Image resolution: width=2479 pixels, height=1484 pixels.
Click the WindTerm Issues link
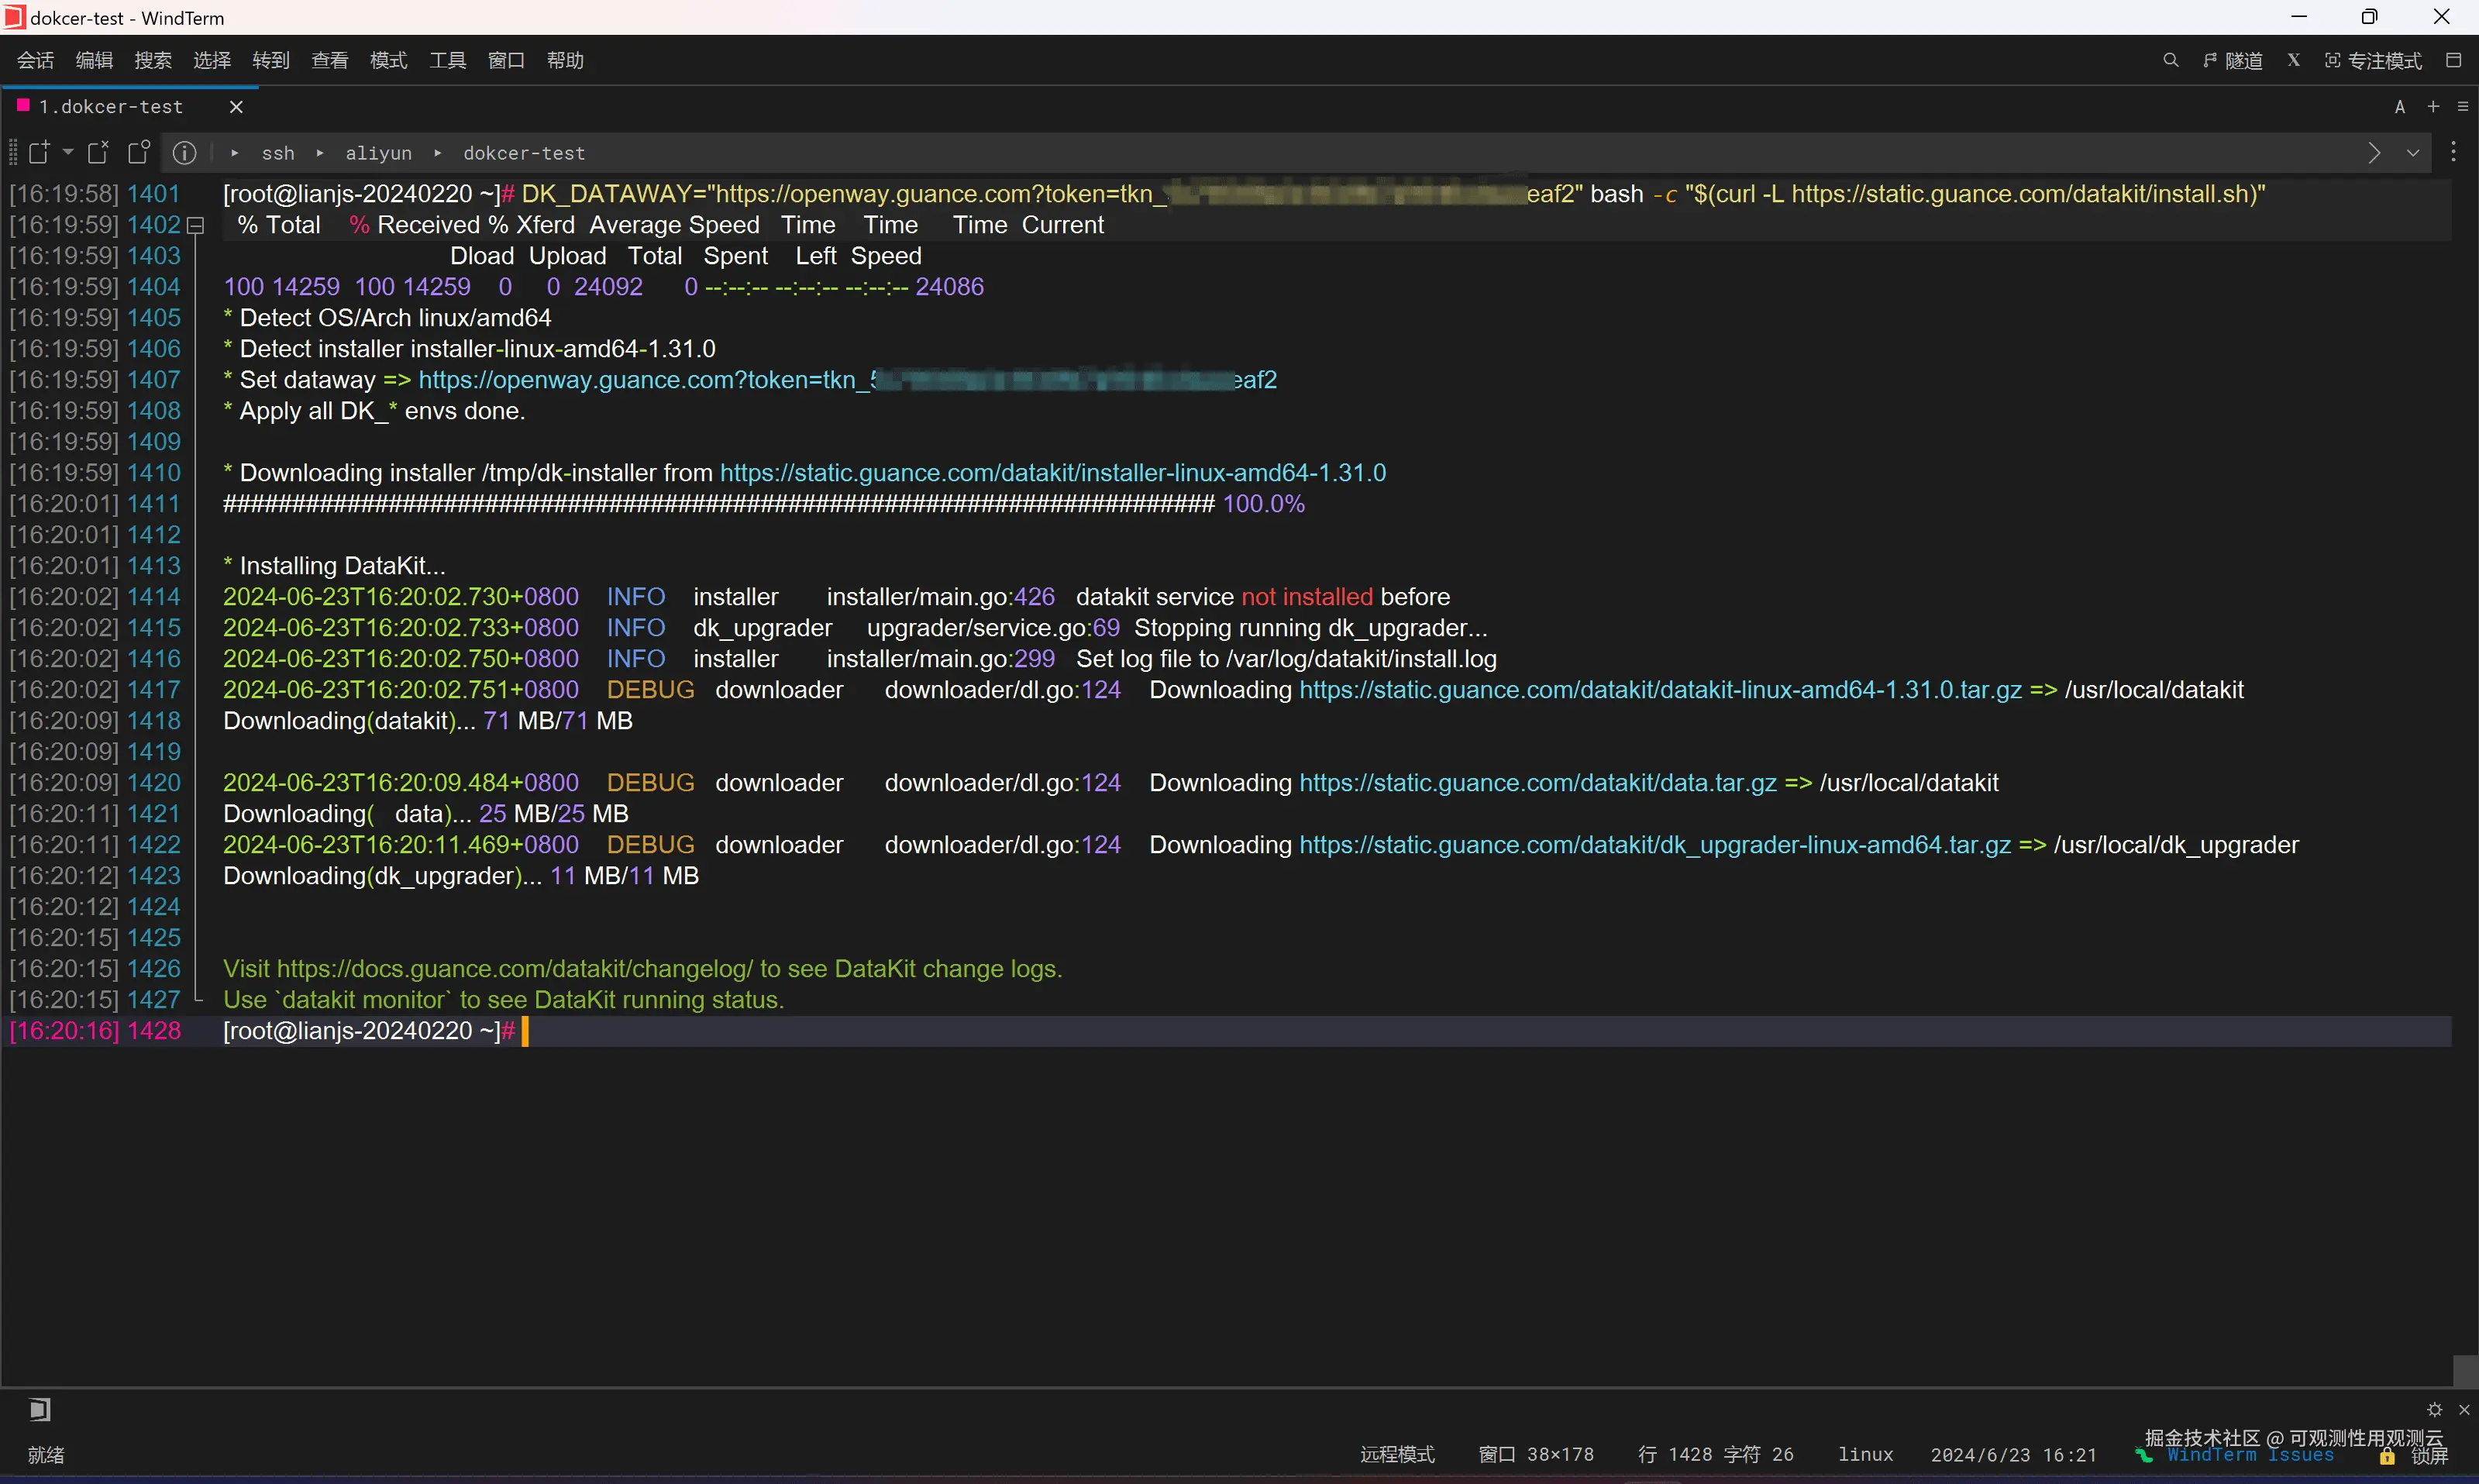click(2250, 1456)
